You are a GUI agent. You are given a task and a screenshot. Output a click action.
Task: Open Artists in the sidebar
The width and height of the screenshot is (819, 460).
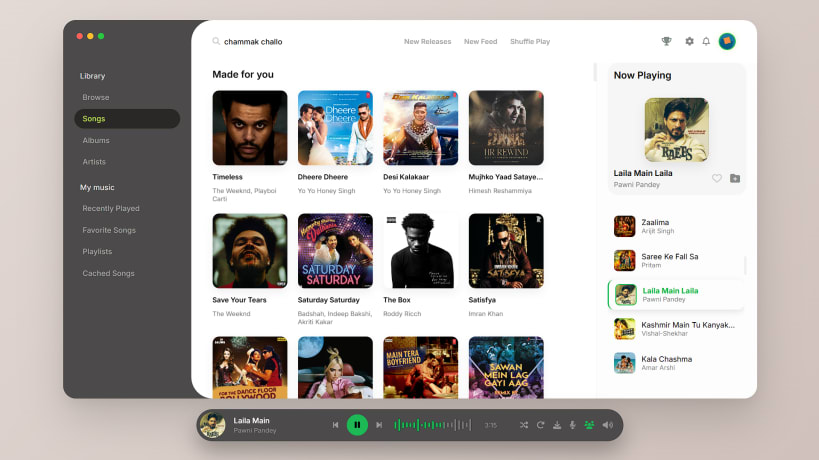pyautogui.click(x=94, y=162)
